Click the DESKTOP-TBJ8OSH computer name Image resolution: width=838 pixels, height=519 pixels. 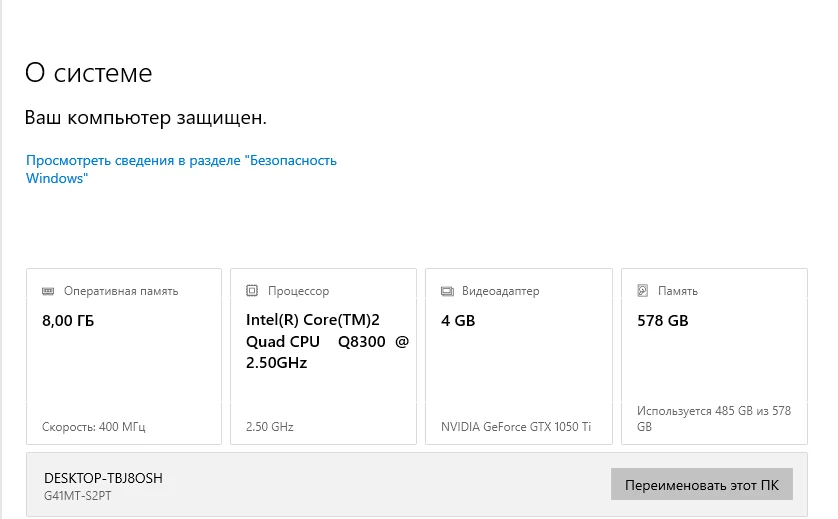(103, 478)
